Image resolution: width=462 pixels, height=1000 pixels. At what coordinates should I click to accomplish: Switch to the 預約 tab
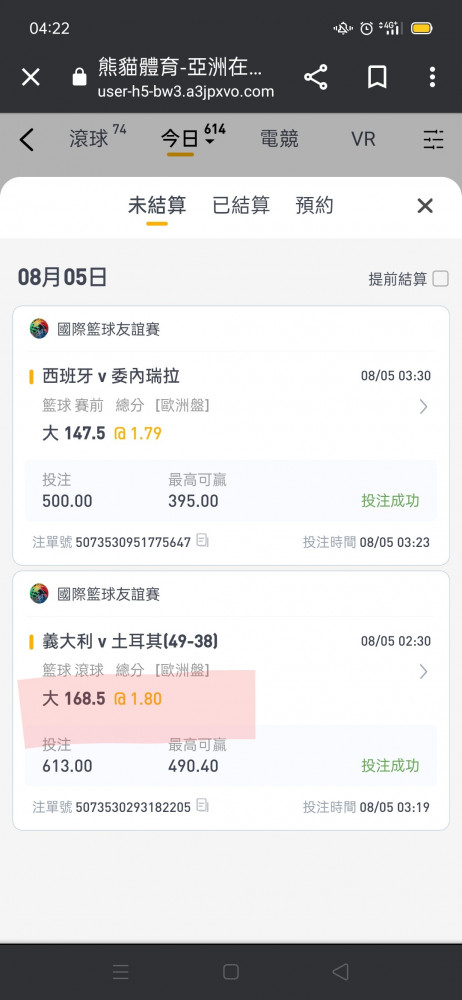[x=315, y=206]
